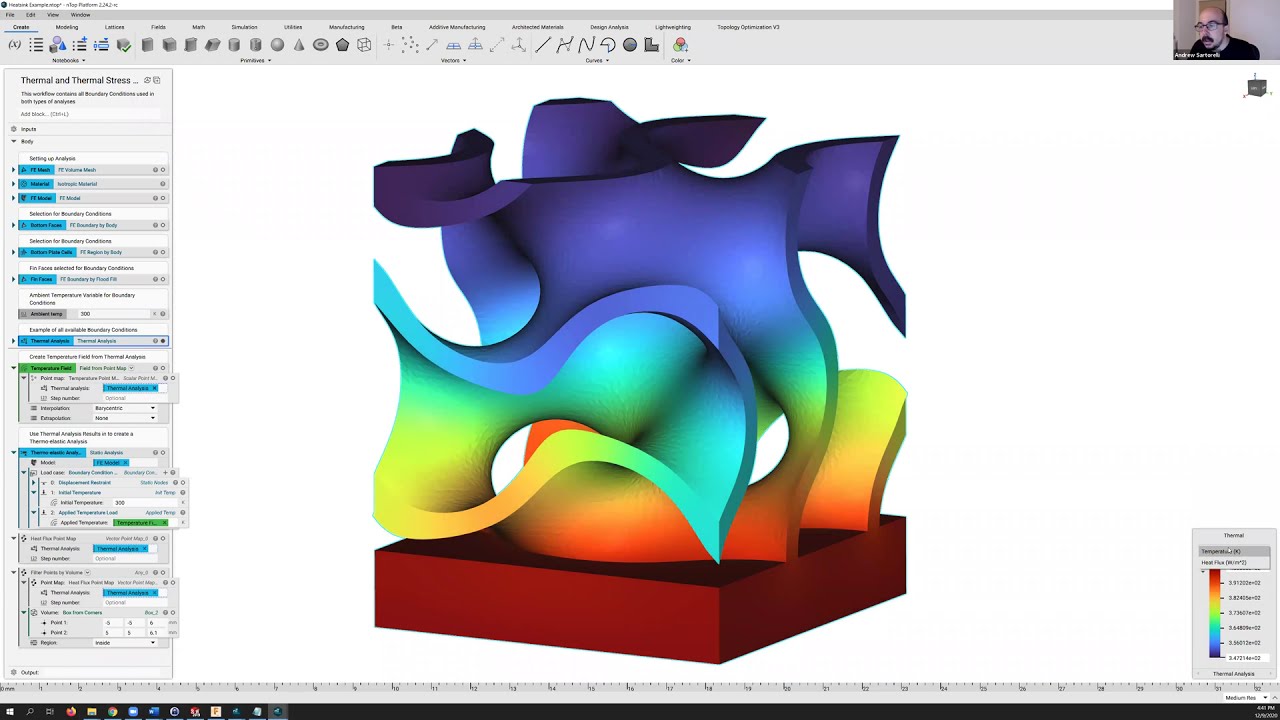Remove the FE Model chip in Model row
The height and width of the screenshot is (720, 1280).
tap(126, 463)
